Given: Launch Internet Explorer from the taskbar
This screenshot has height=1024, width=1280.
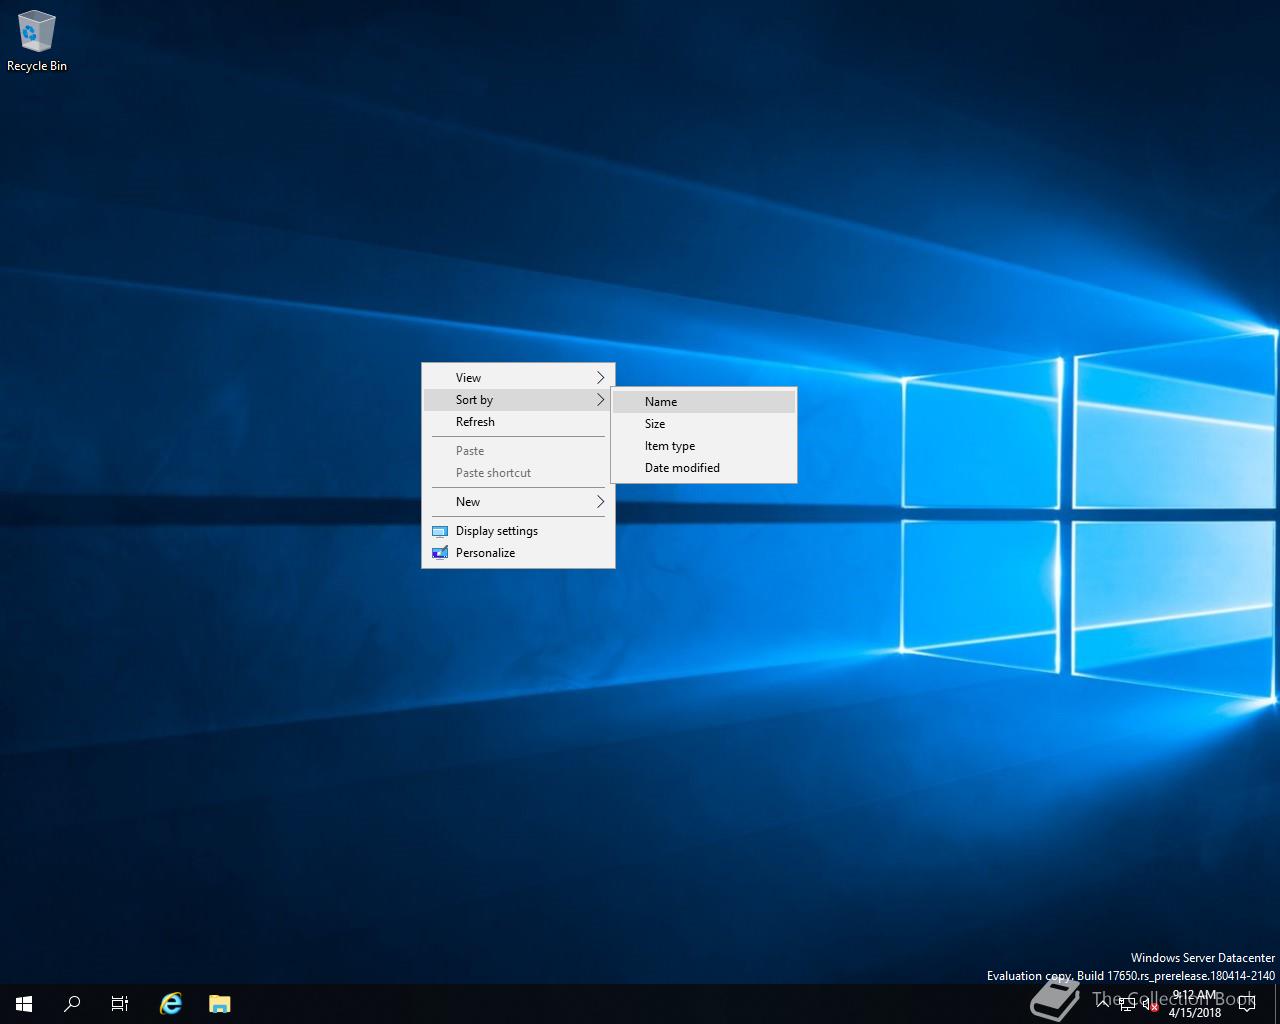Looking at the screenshot, I should (171, 1003).
